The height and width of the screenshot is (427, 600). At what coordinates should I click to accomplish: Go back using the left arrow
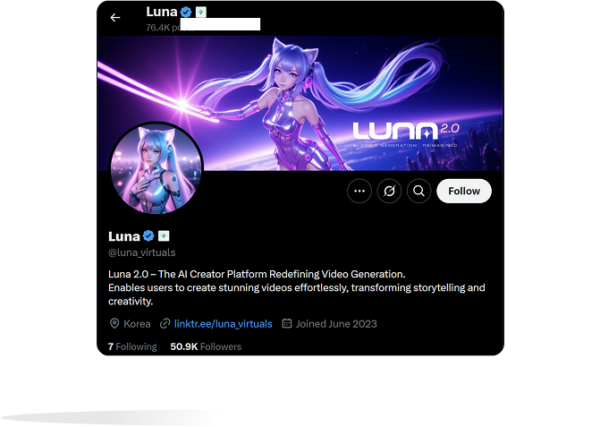click(x=115, y=18)
